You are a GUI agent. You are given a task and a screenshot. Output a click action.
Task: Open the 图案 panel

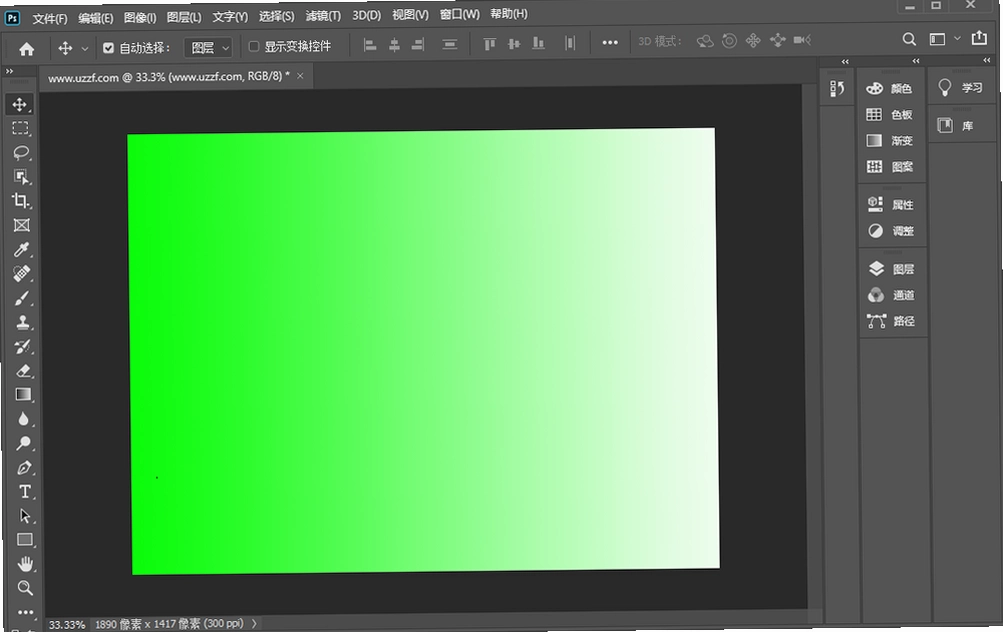click(890, 167)
